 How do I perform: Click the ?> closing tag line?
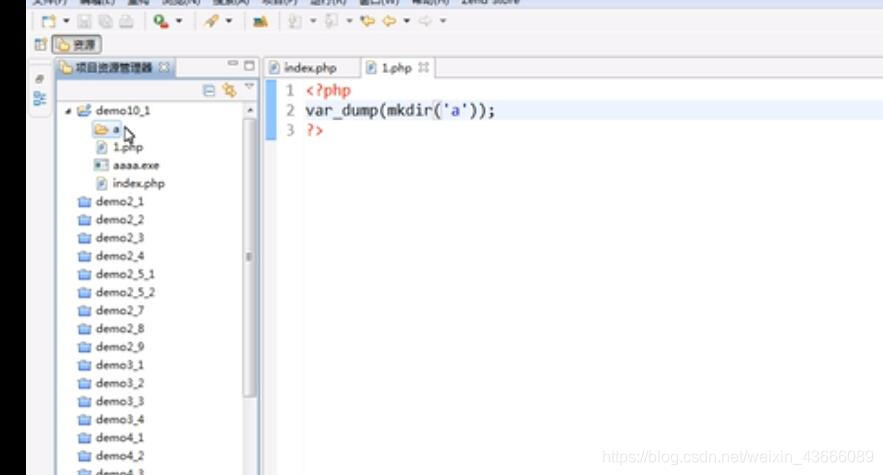pyautogui.click(x=315, y=130)
